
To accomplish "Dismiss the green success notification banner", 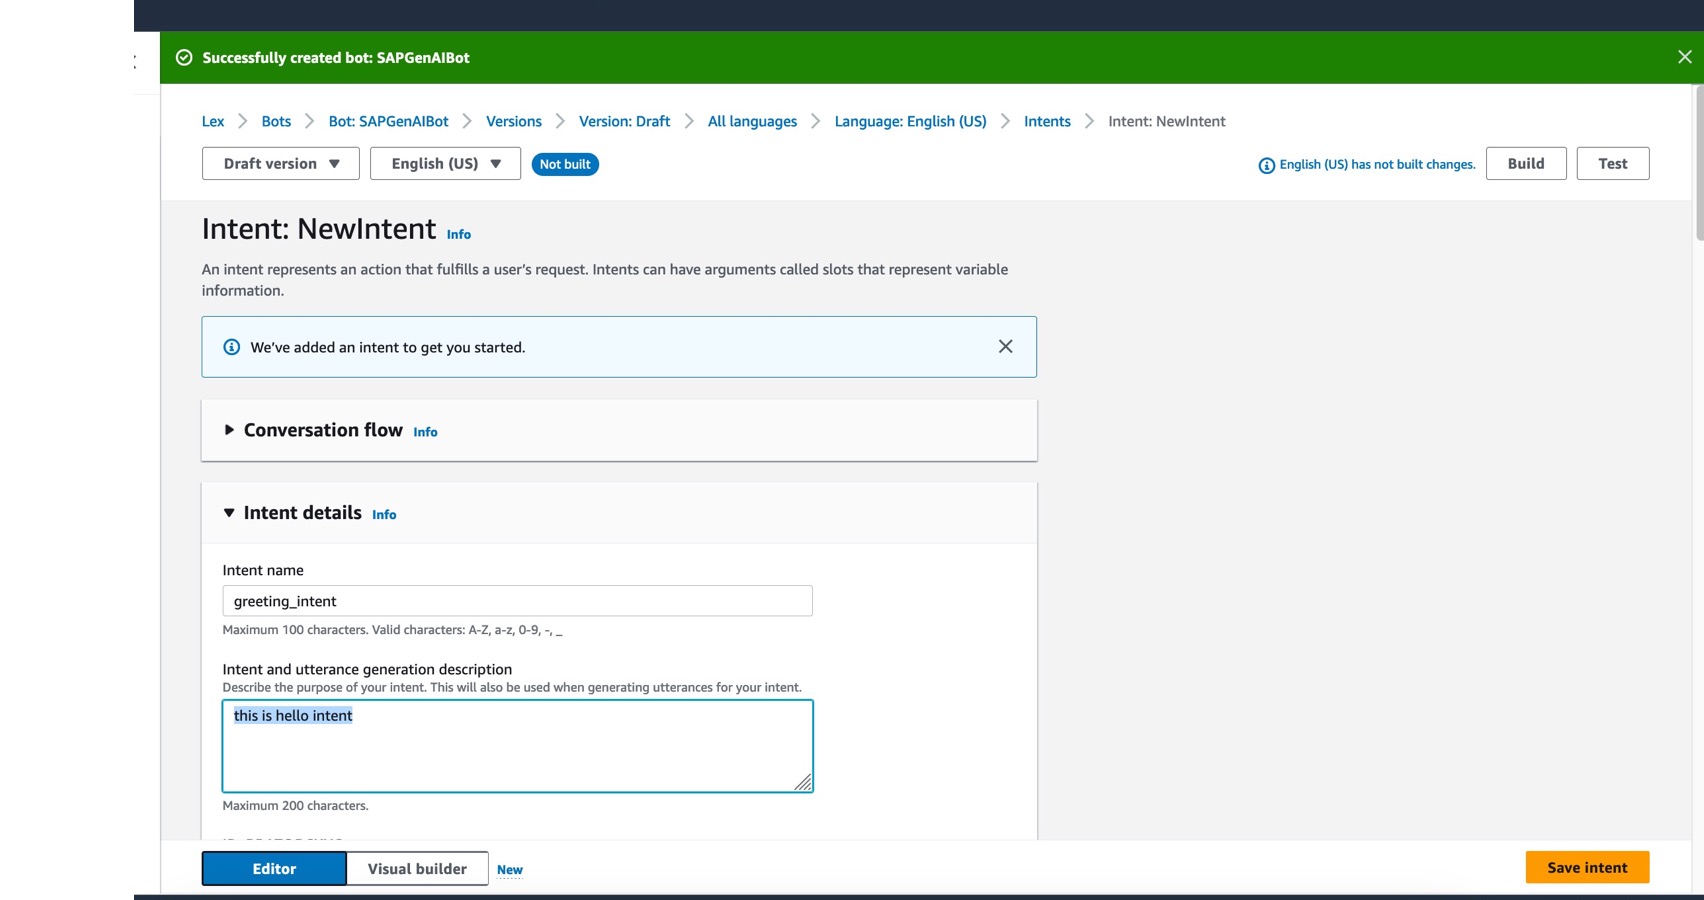I will click(x=1684, y=57).
